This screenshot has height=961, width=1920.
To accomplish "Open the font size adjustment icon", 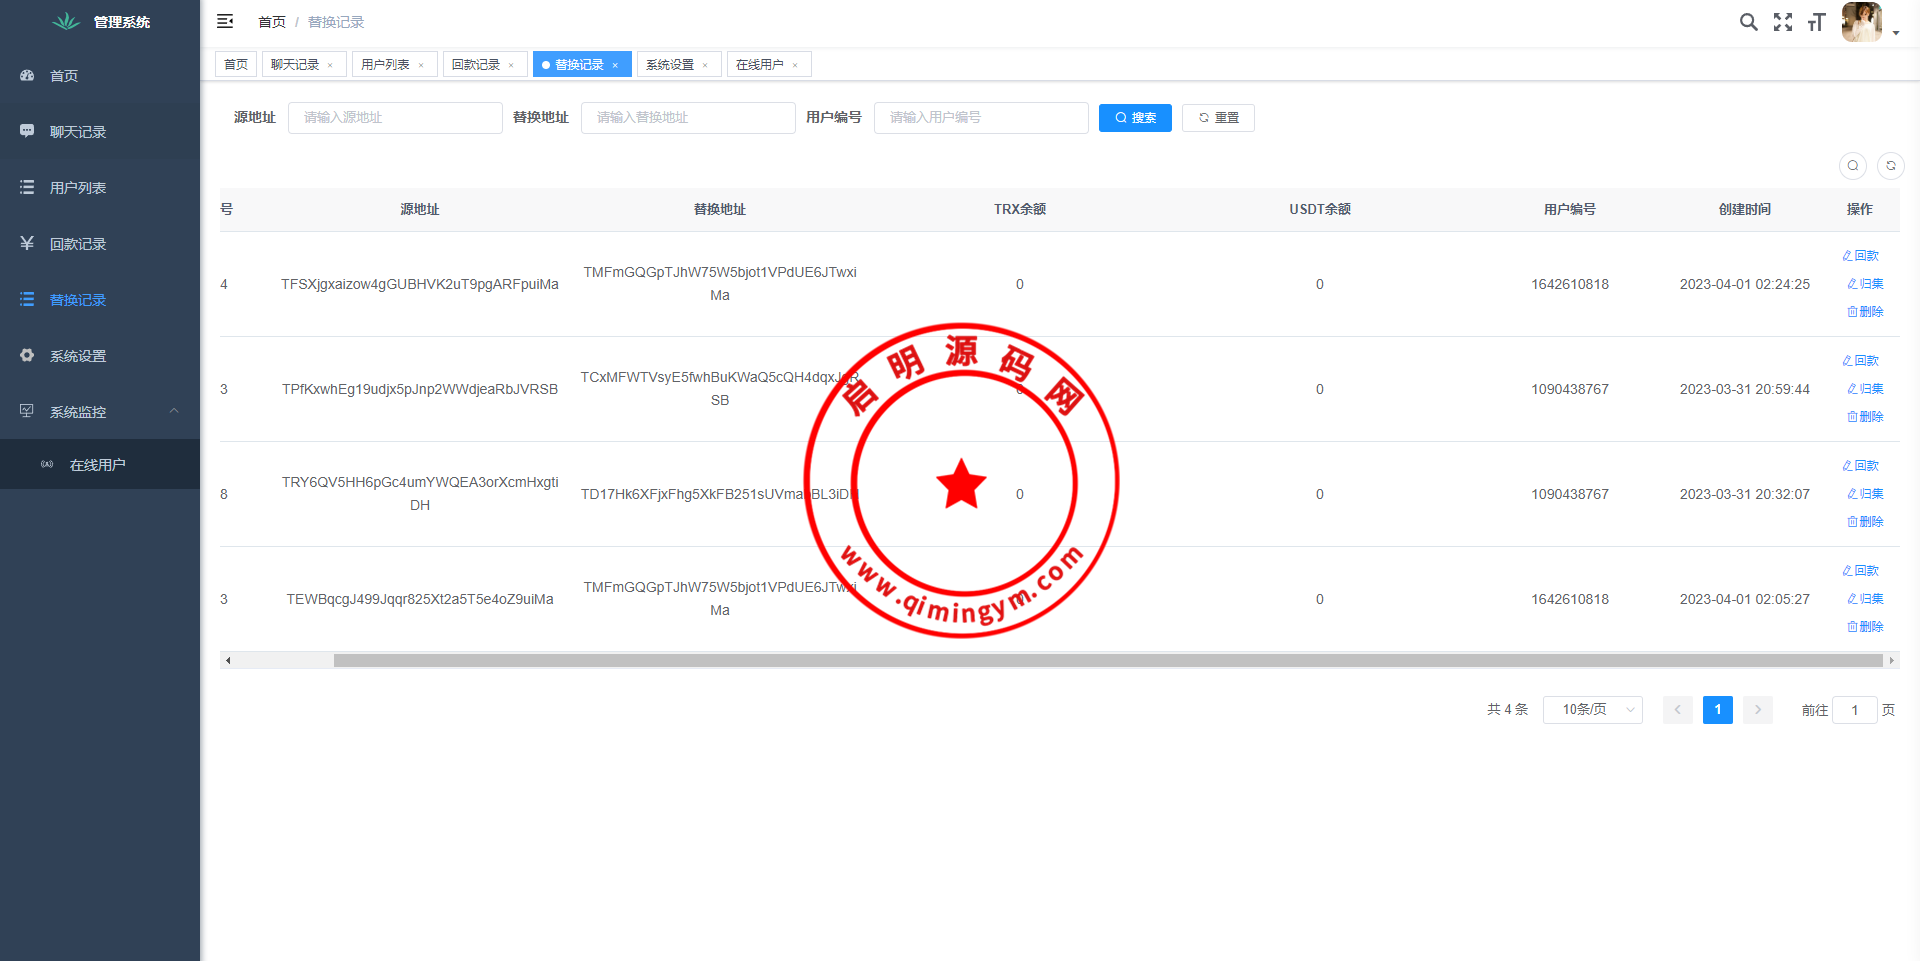I will click(1817, 22).
